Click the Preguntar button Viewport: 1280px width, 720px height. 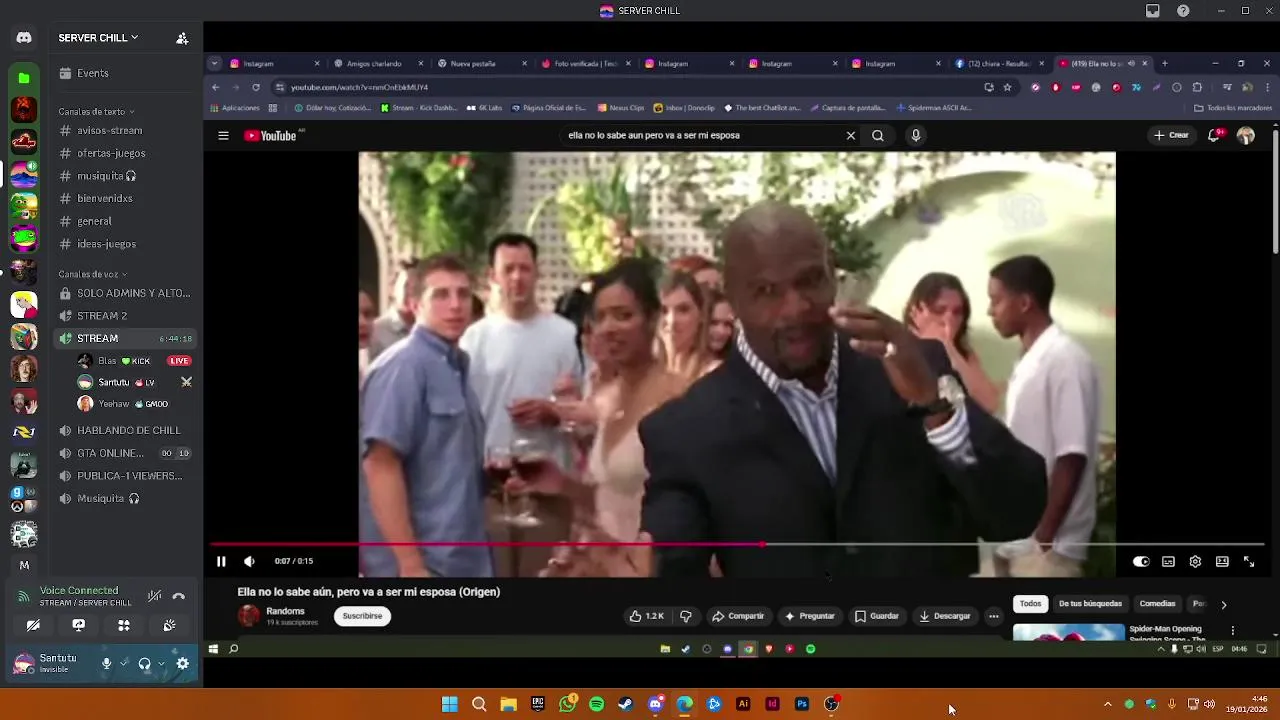809,616
